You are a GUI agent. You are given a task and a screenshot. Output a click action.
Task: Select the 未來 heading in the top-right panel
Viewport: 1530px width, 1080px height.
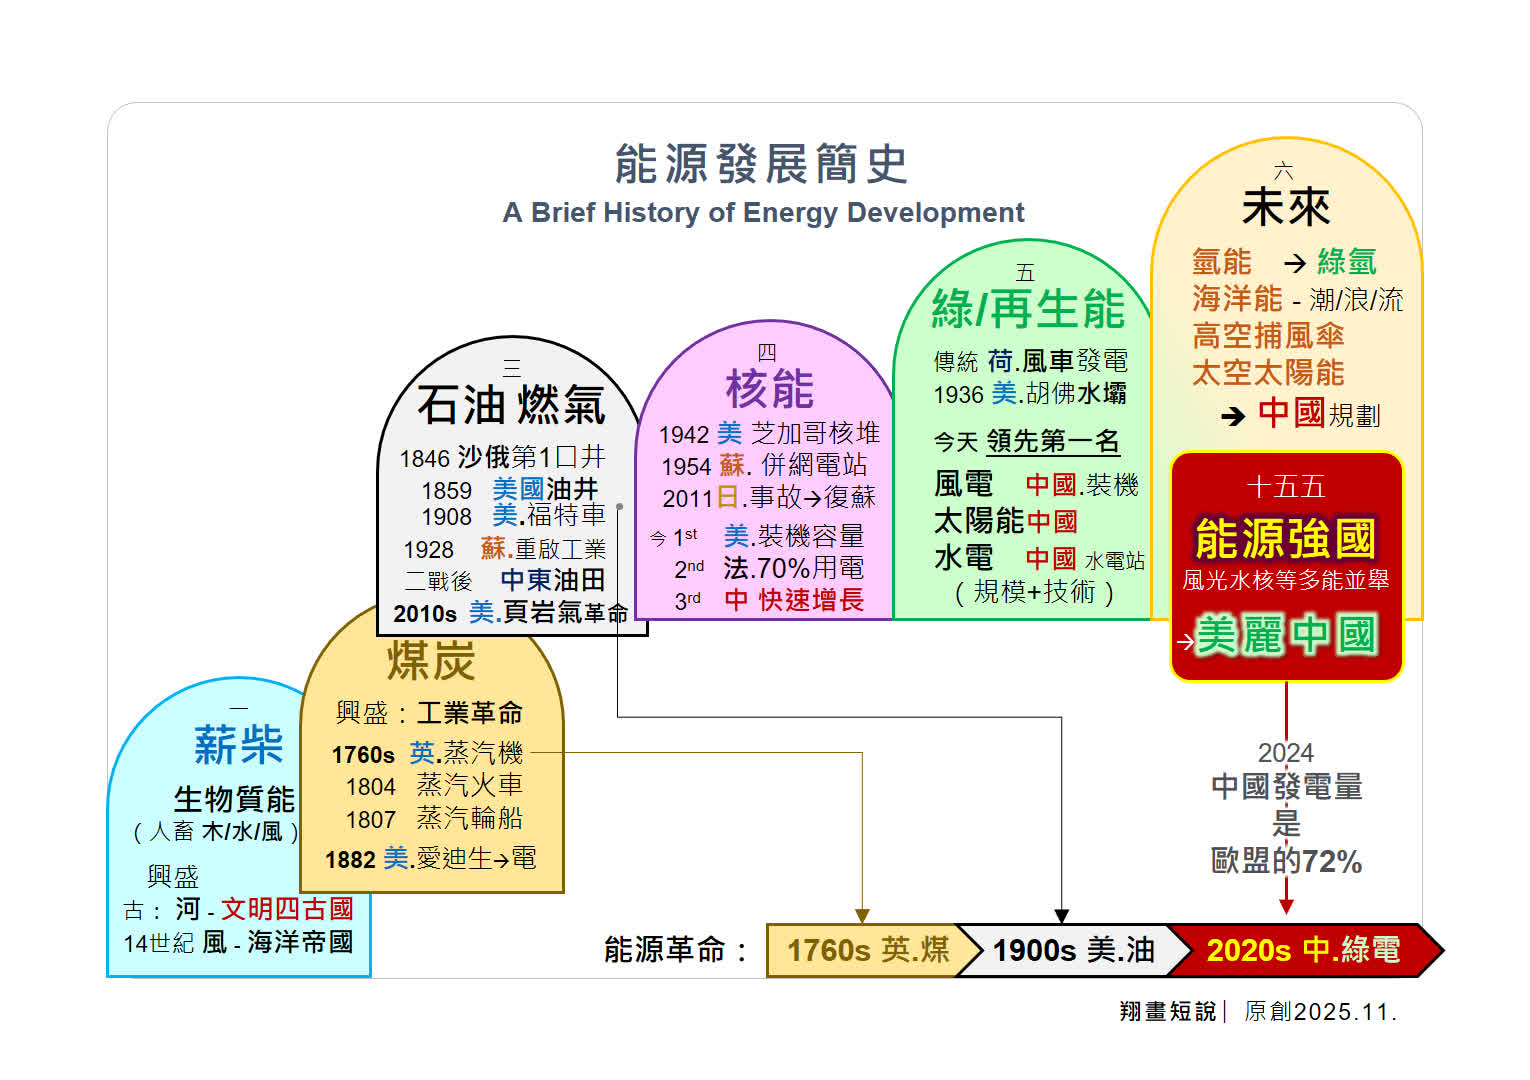click(x=1285, y=208)
